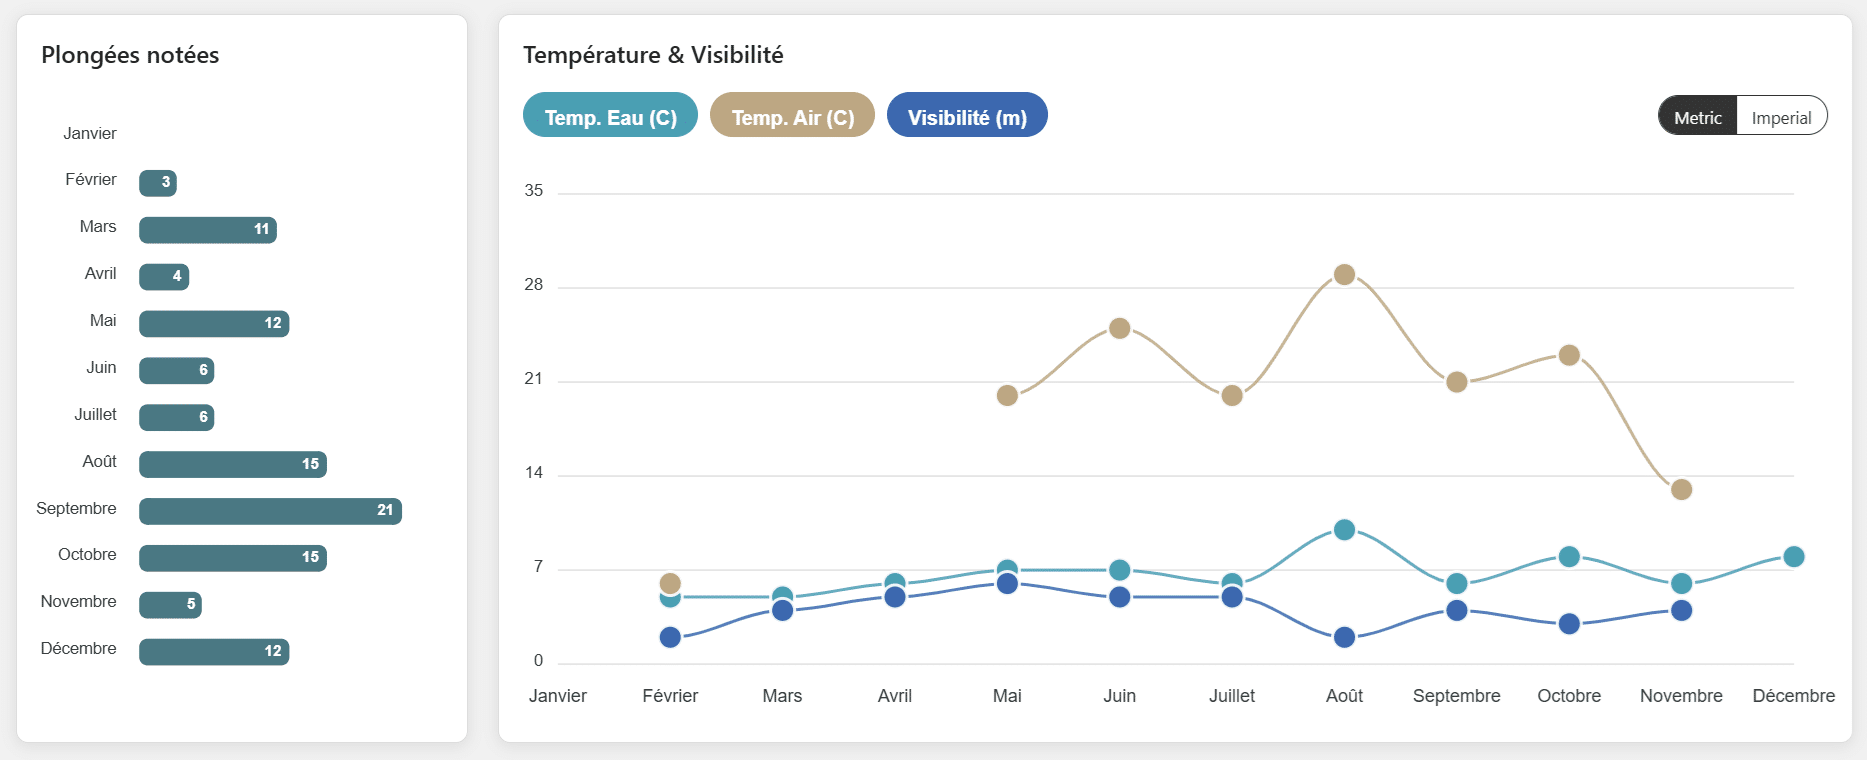1867x760 pixels.
Task: Select the Metric units option
Action: point(1698,117)
